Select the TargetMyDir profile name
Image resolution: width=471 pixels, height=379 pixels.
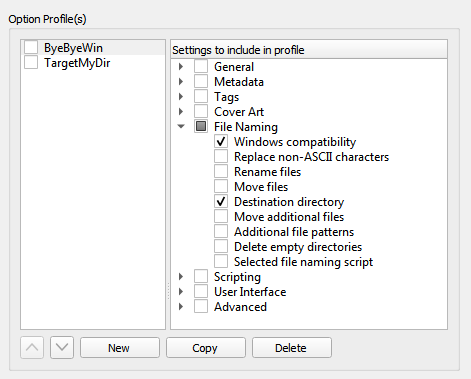[x=77, y=63]
